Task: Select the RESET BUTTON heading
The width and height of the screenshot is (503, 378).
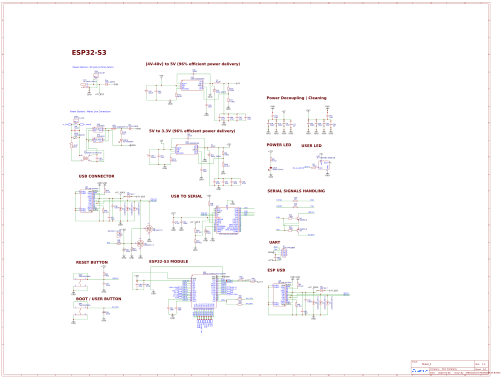Action: click(92, 263)
